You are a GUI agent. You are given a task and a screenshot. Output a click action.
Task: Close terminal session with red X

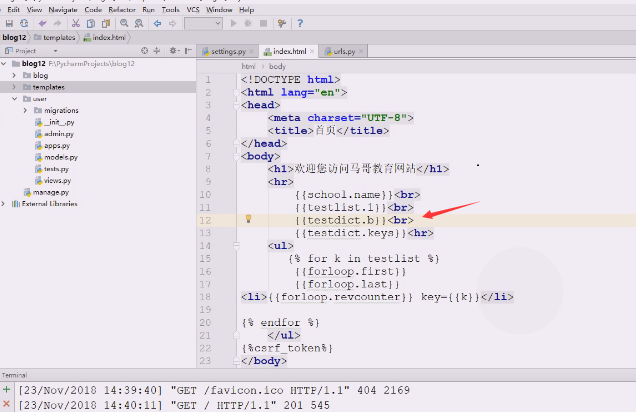[6, 404]
